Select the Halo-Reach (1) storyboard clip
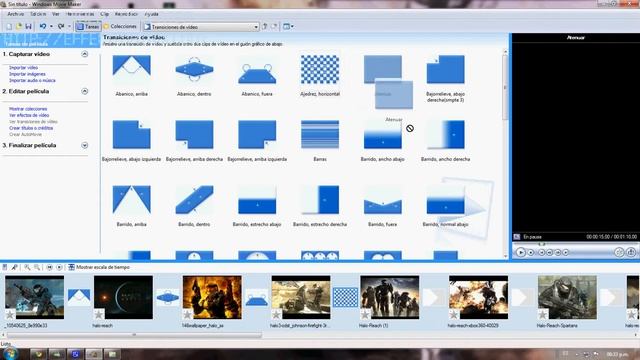 pos(390,297)
